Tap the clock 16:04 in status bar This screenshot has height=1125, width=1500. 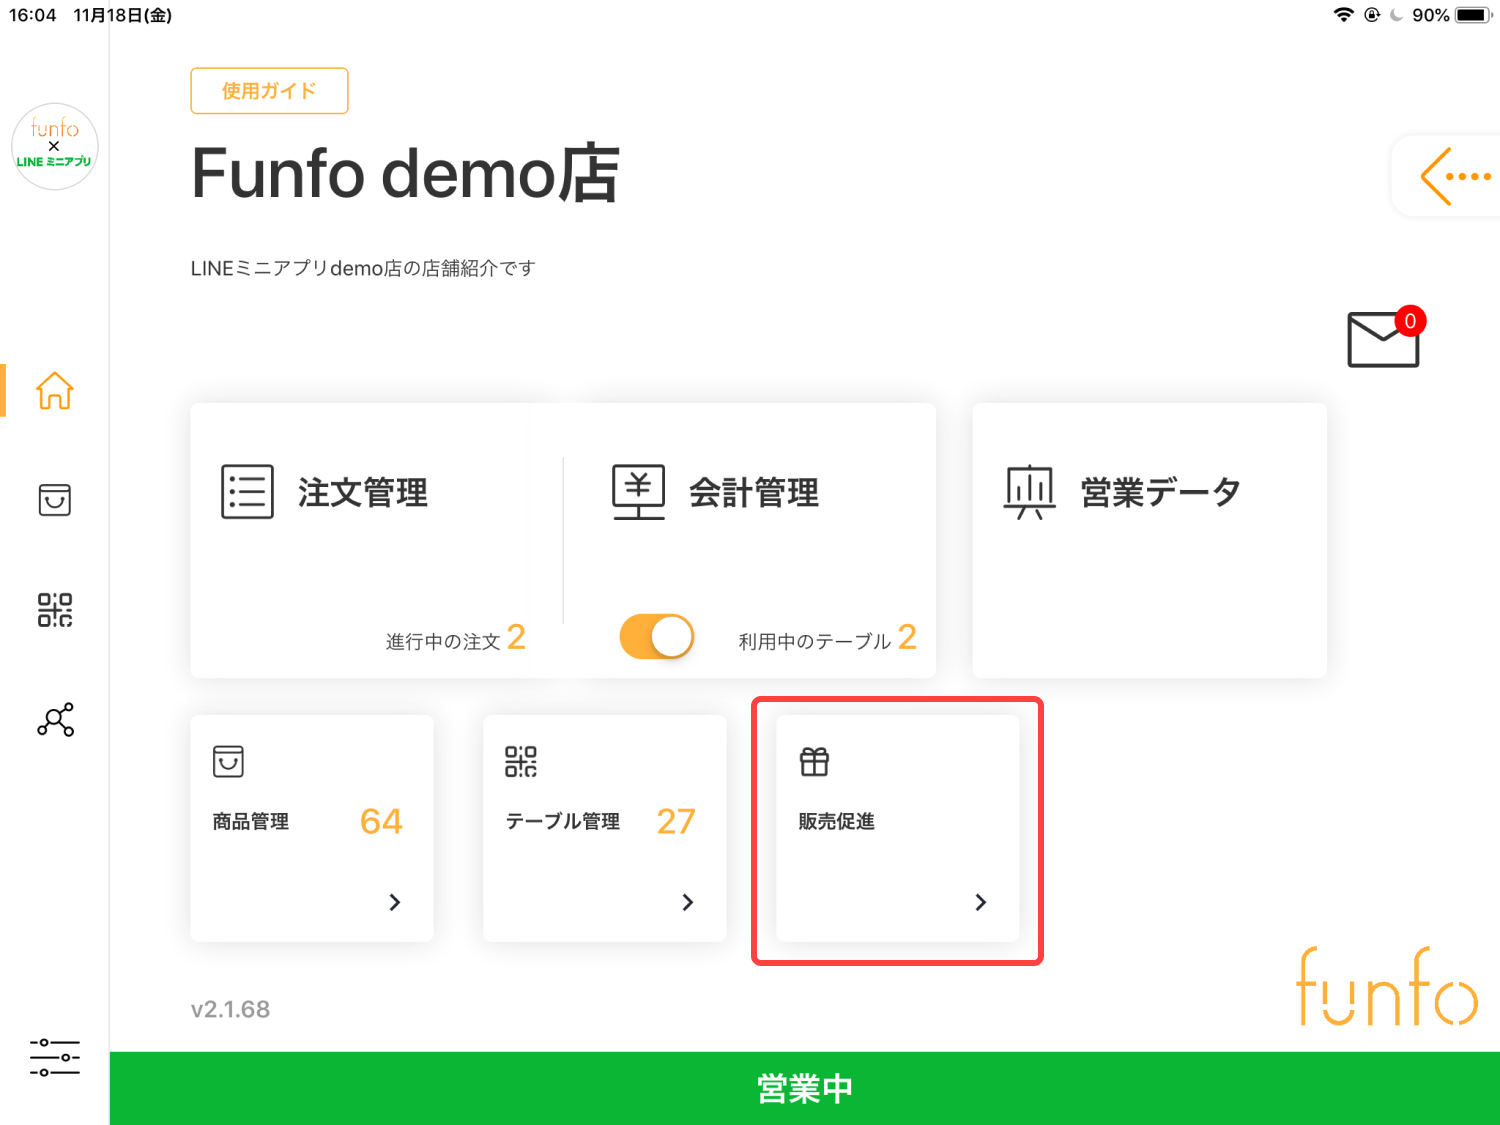pyautogui.click(x=33, y=15)
